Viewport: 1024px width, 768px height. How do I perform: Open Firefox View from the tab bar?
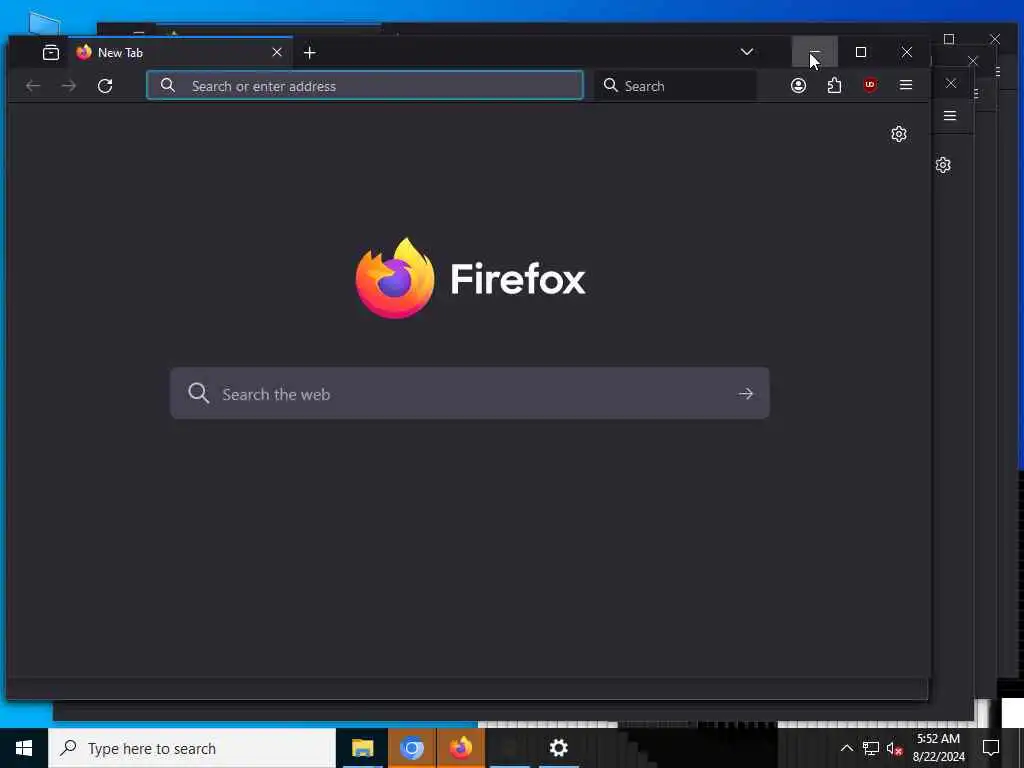[51, 53]
